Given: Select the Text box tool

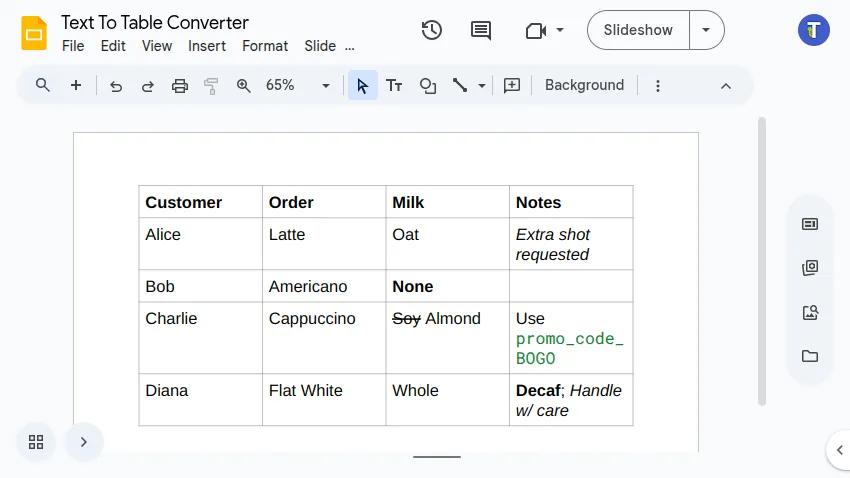Looking at the screenshot, I should pos(394,86).
